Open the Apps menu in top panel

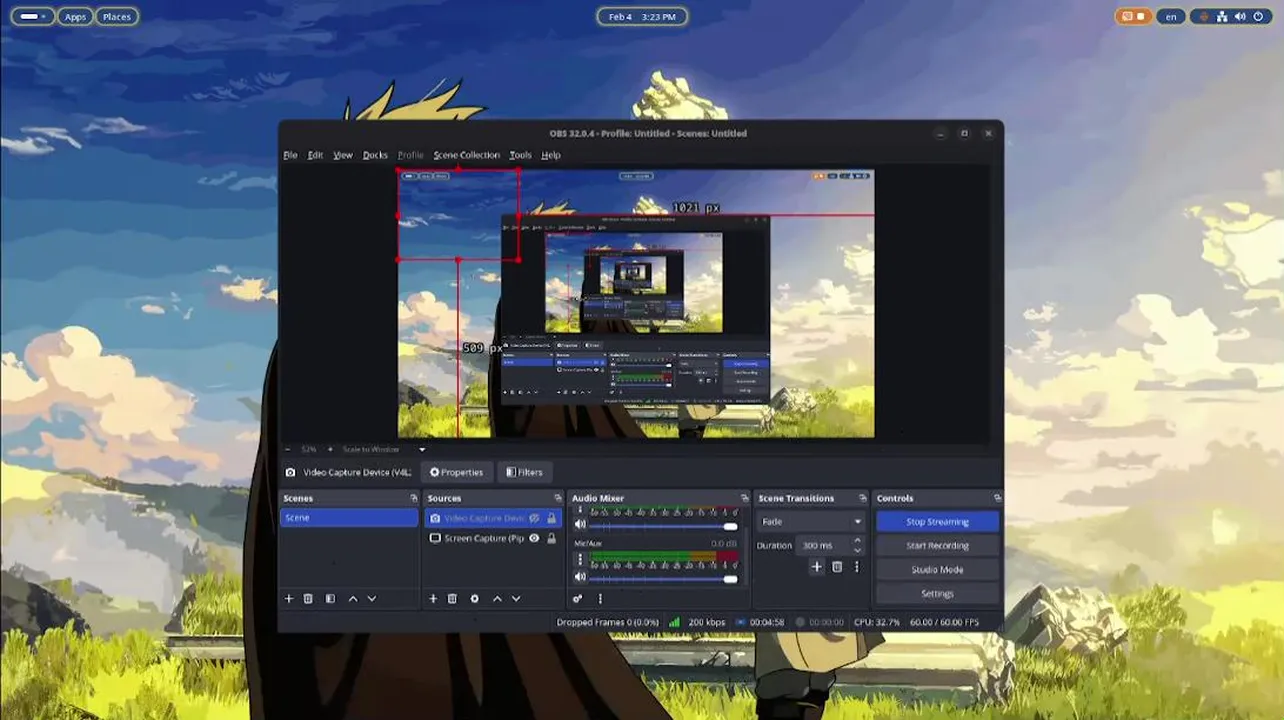pyautogui.click(x=75, y=17)
